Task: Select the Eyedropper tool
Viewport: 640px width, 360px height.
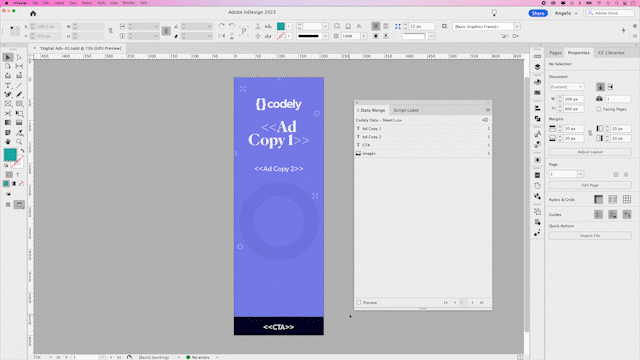Action: (x=19, y=133)
